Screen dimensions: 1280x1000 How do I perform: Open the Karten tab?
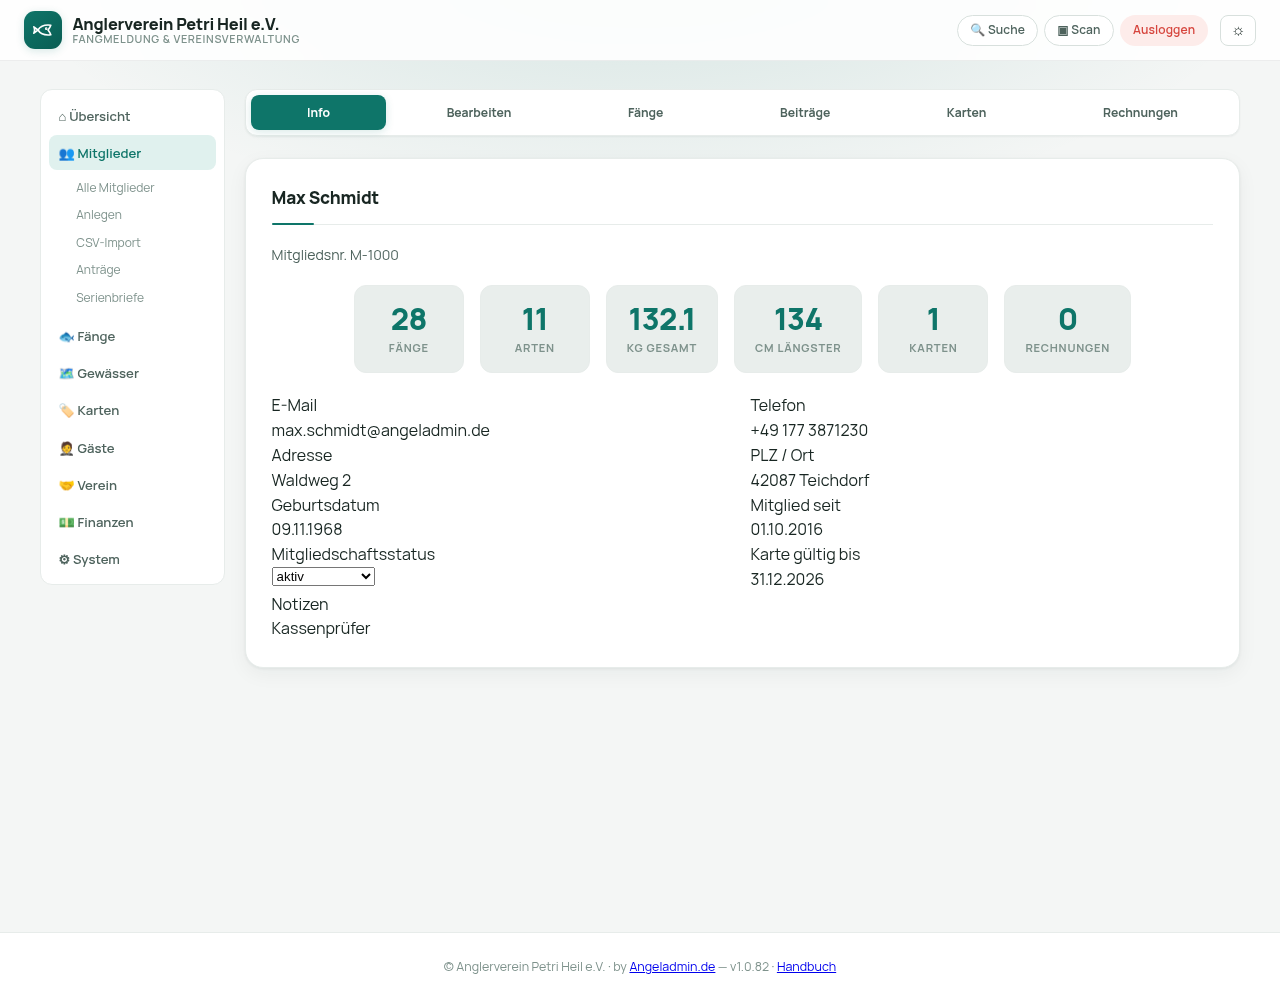[966, 113]
